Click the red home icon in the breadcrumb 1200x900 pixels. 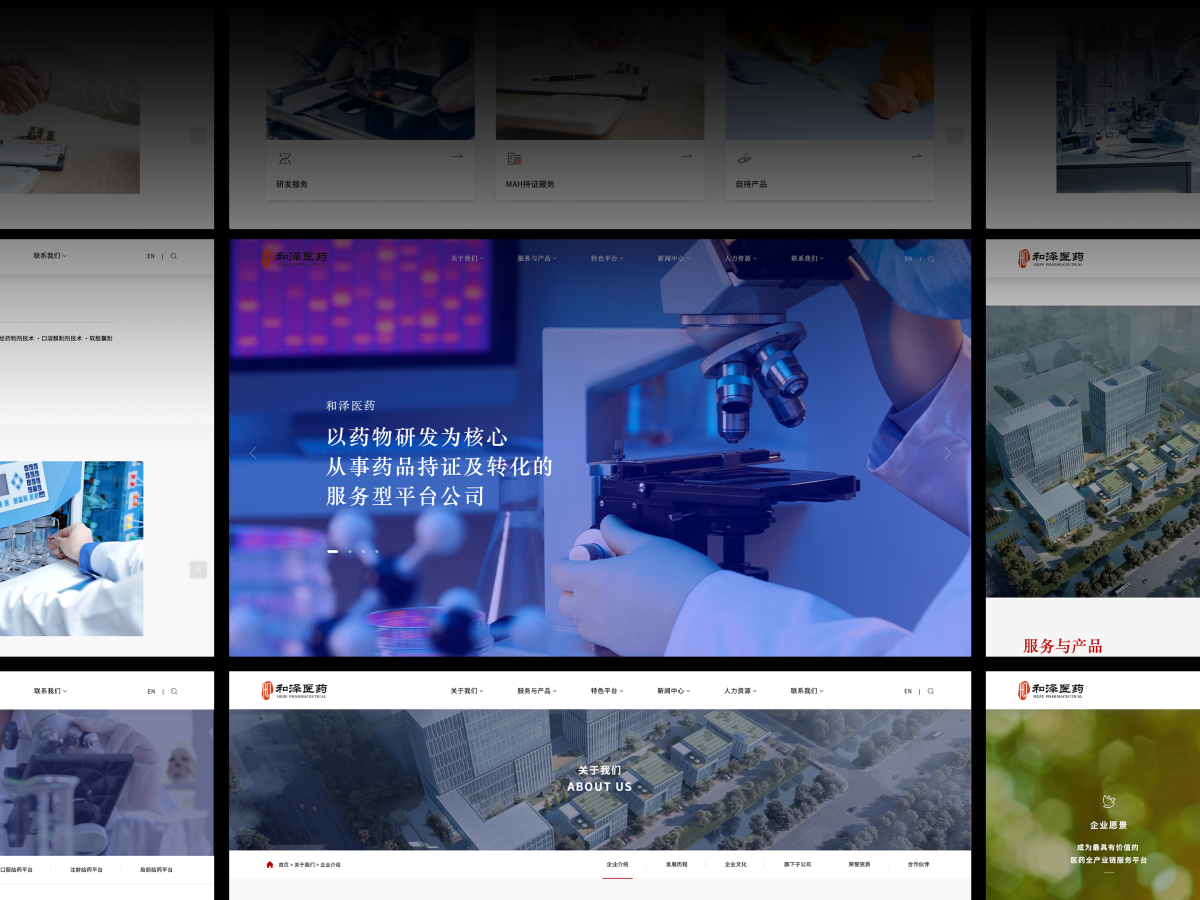click(x=270, y=864)
